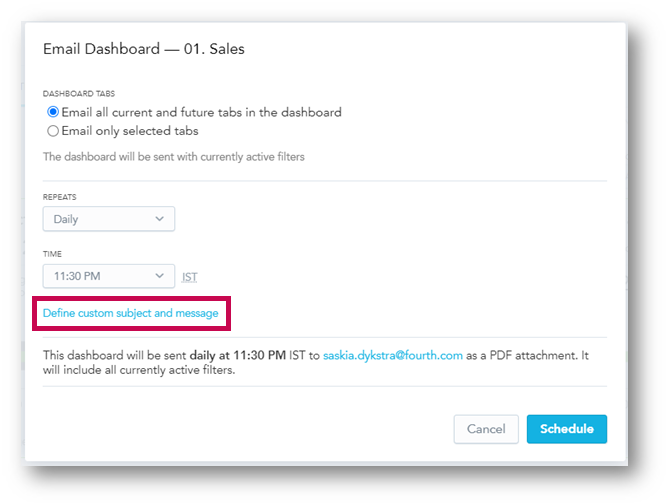Click the chevron arrow in Daily dropdown
Screen dimensions: 670x503
(x=159, y=219)
